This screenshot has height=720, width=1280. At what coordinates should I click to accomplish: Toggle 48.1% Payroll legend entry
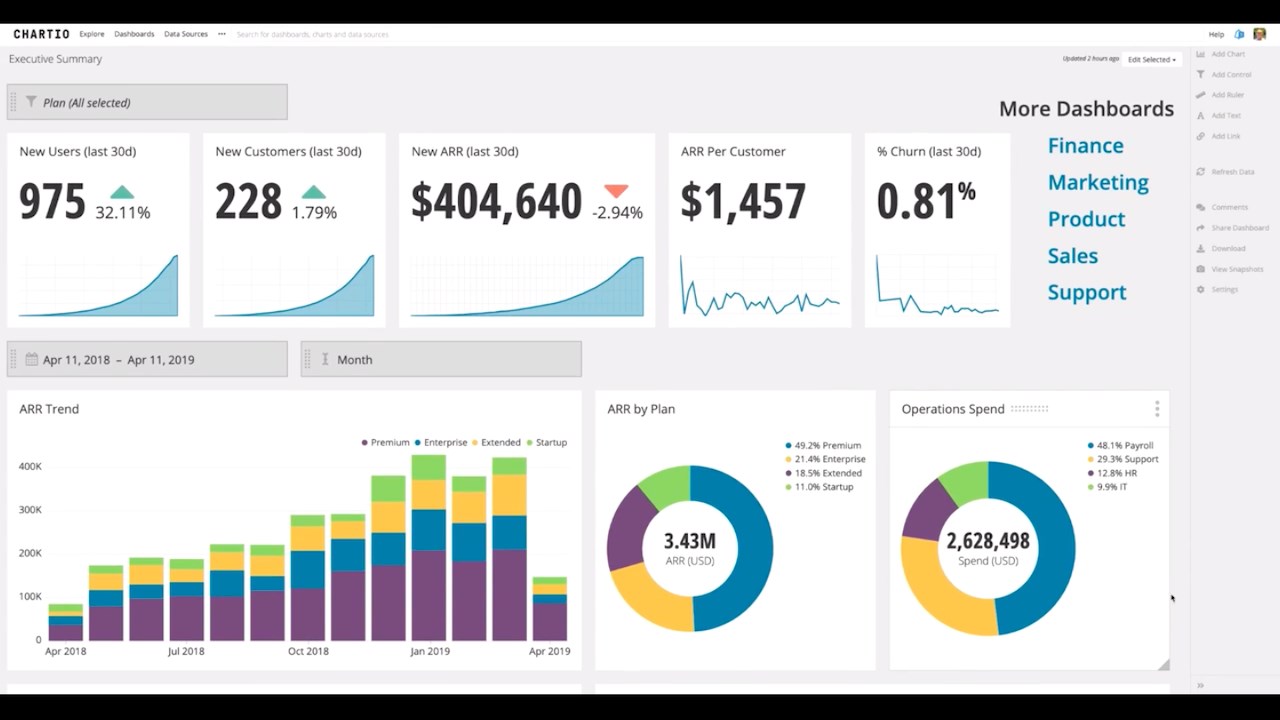(x=1120, y=445)
